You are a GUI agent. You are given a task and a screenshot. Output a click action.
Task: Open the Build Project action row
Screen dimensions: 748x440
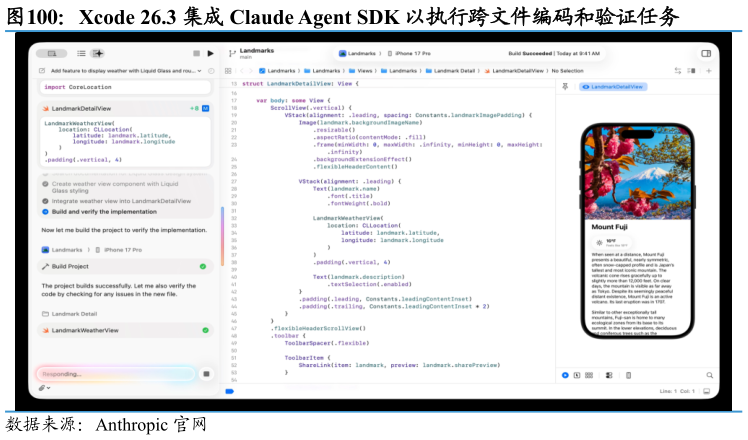(x=125, y=266)
